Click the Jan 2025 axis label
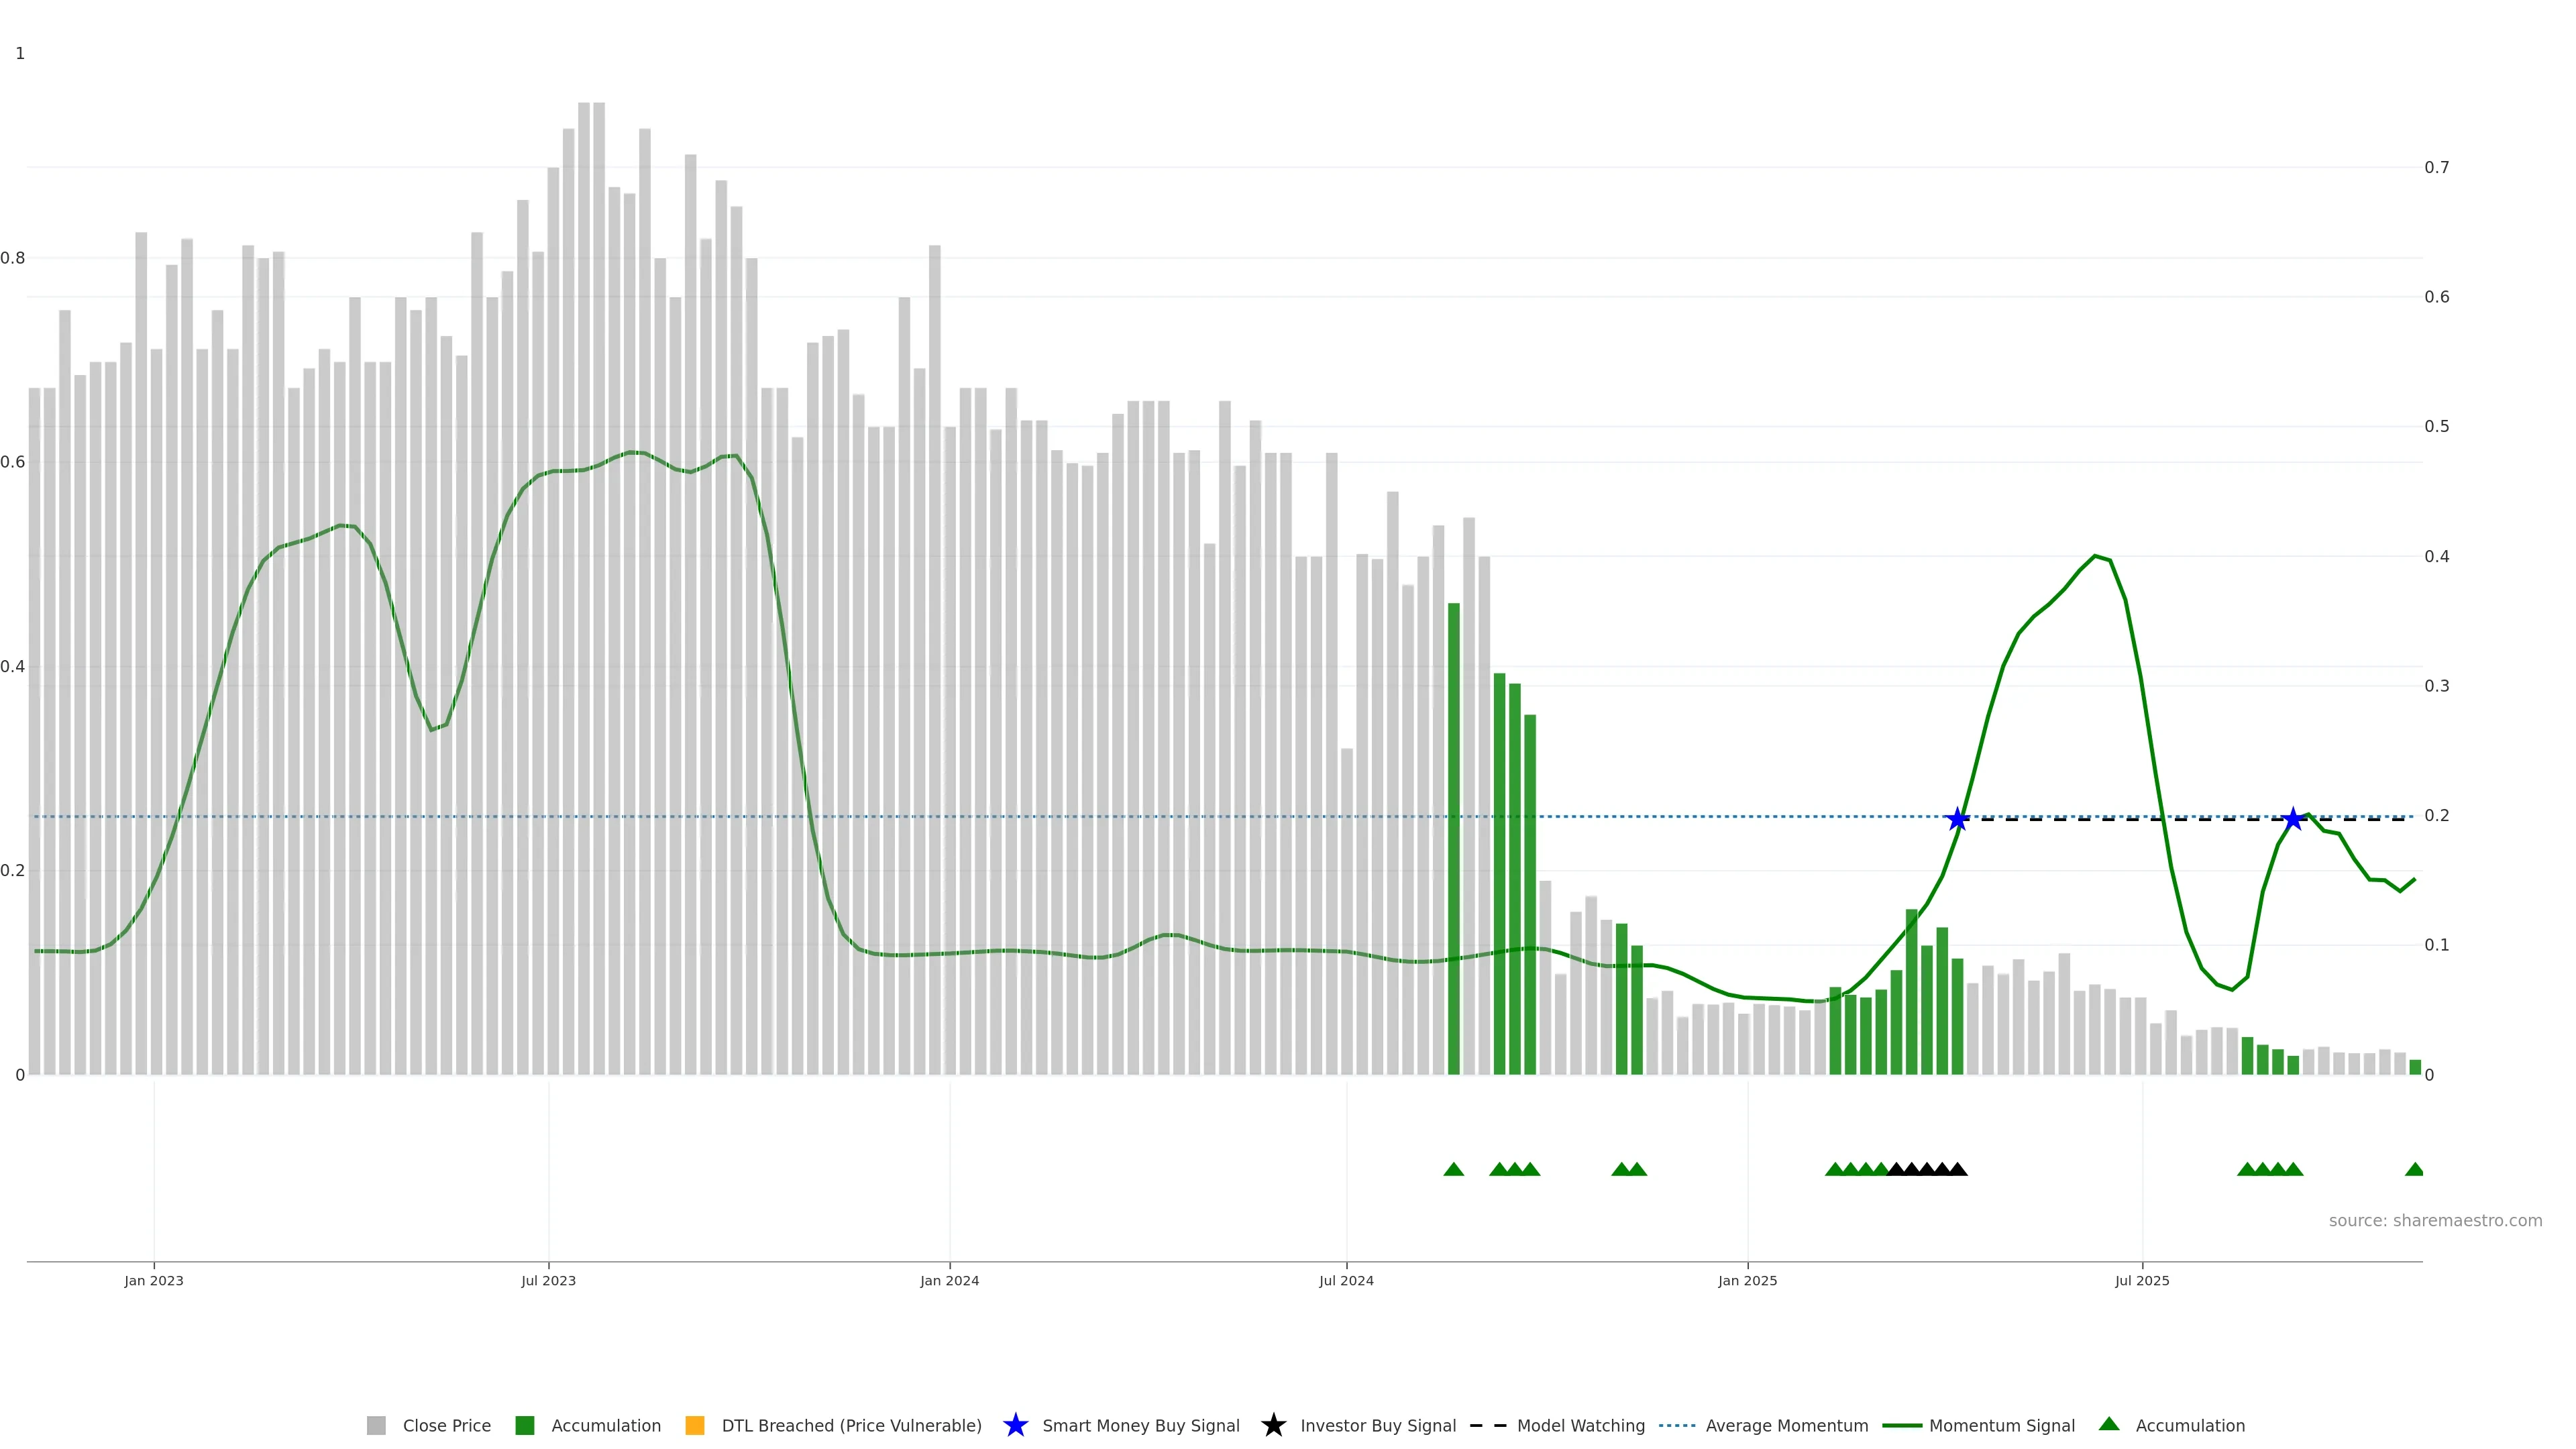Viewport: 2576px width, 1449px height. 1747,1281
